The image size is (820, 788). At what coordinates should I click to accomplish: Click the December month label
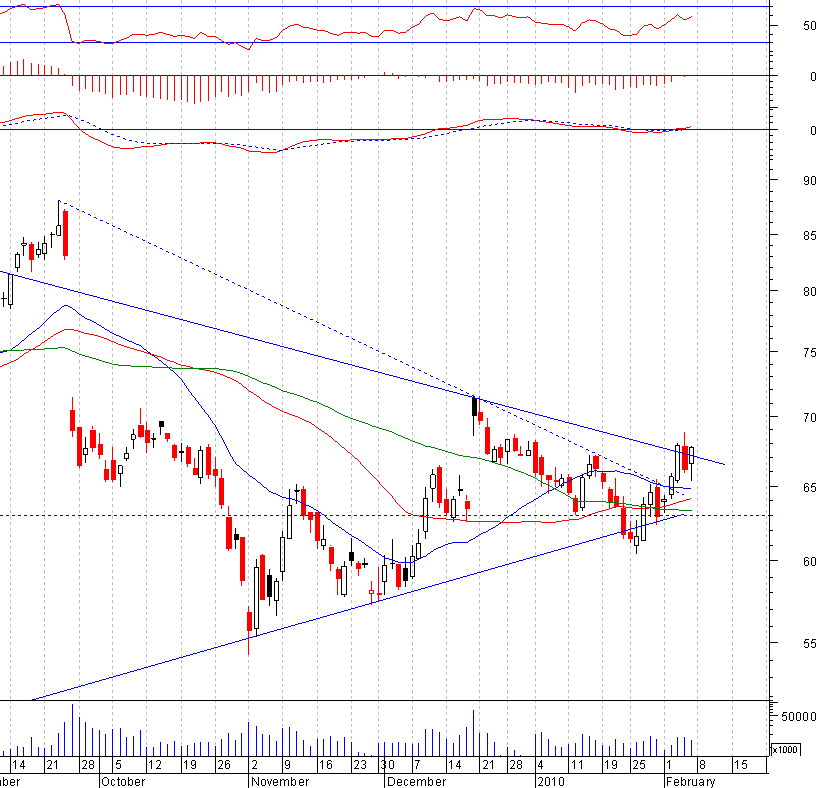[x=417, y=782]
